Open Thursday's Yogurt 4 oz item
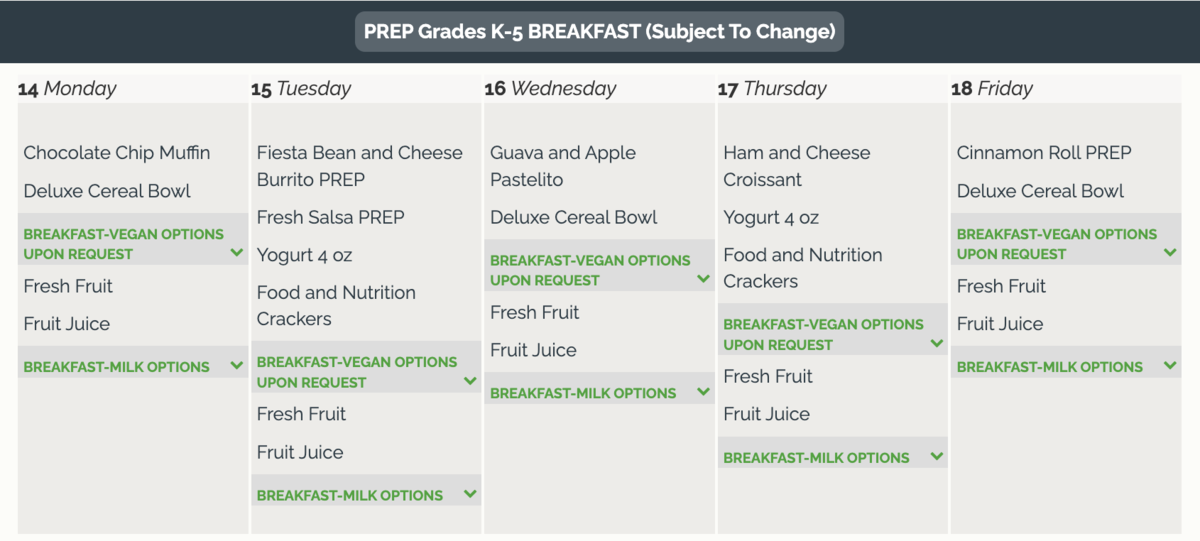 click(x=771, y=217)
